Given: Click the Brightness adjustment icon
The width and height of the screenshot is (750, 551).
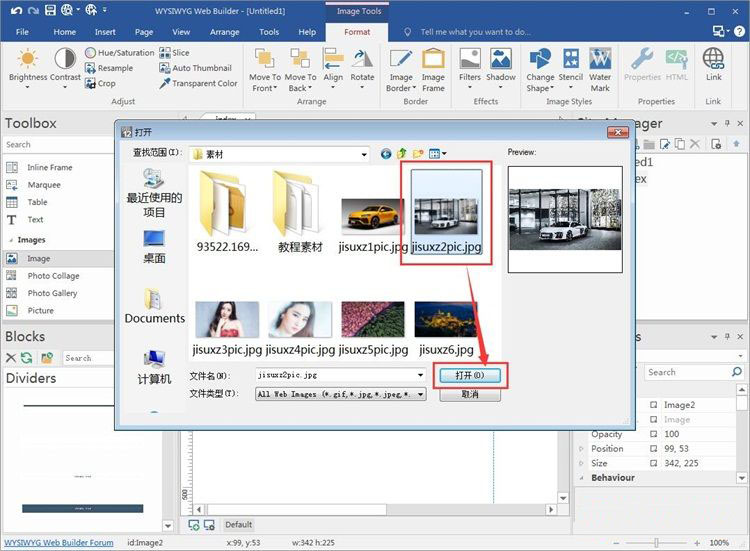Looking at the screenshot, I should pos(28,60).
